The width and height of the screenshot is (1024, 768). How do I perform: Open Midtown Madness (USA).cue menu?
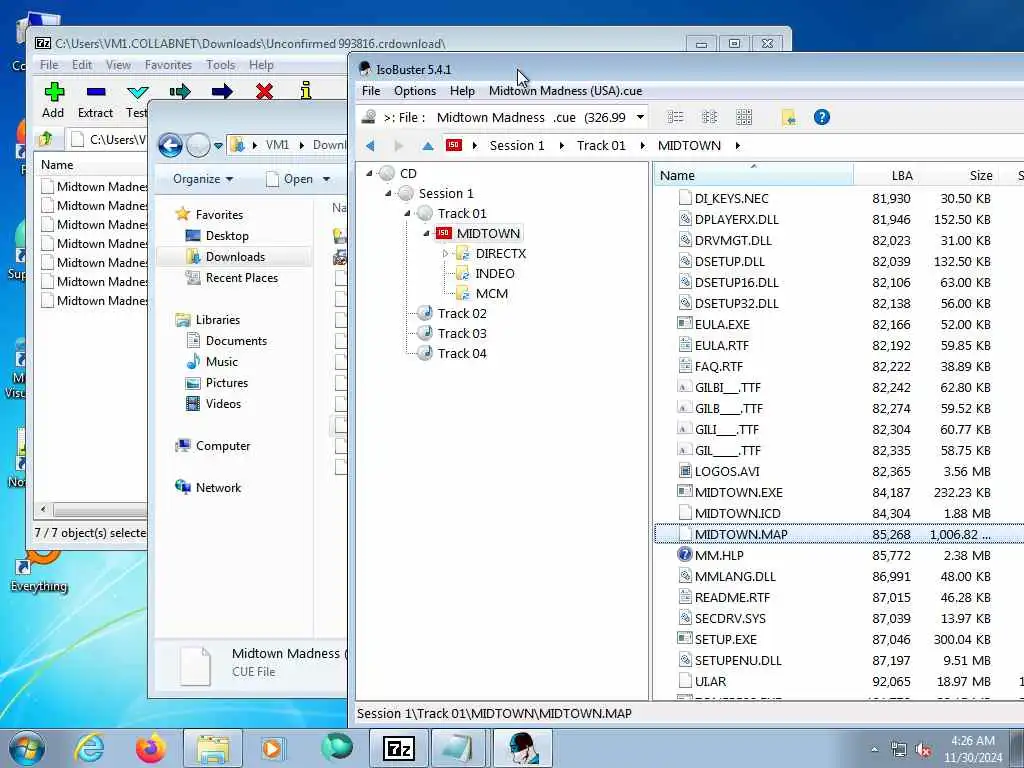(x=566, y=91)
